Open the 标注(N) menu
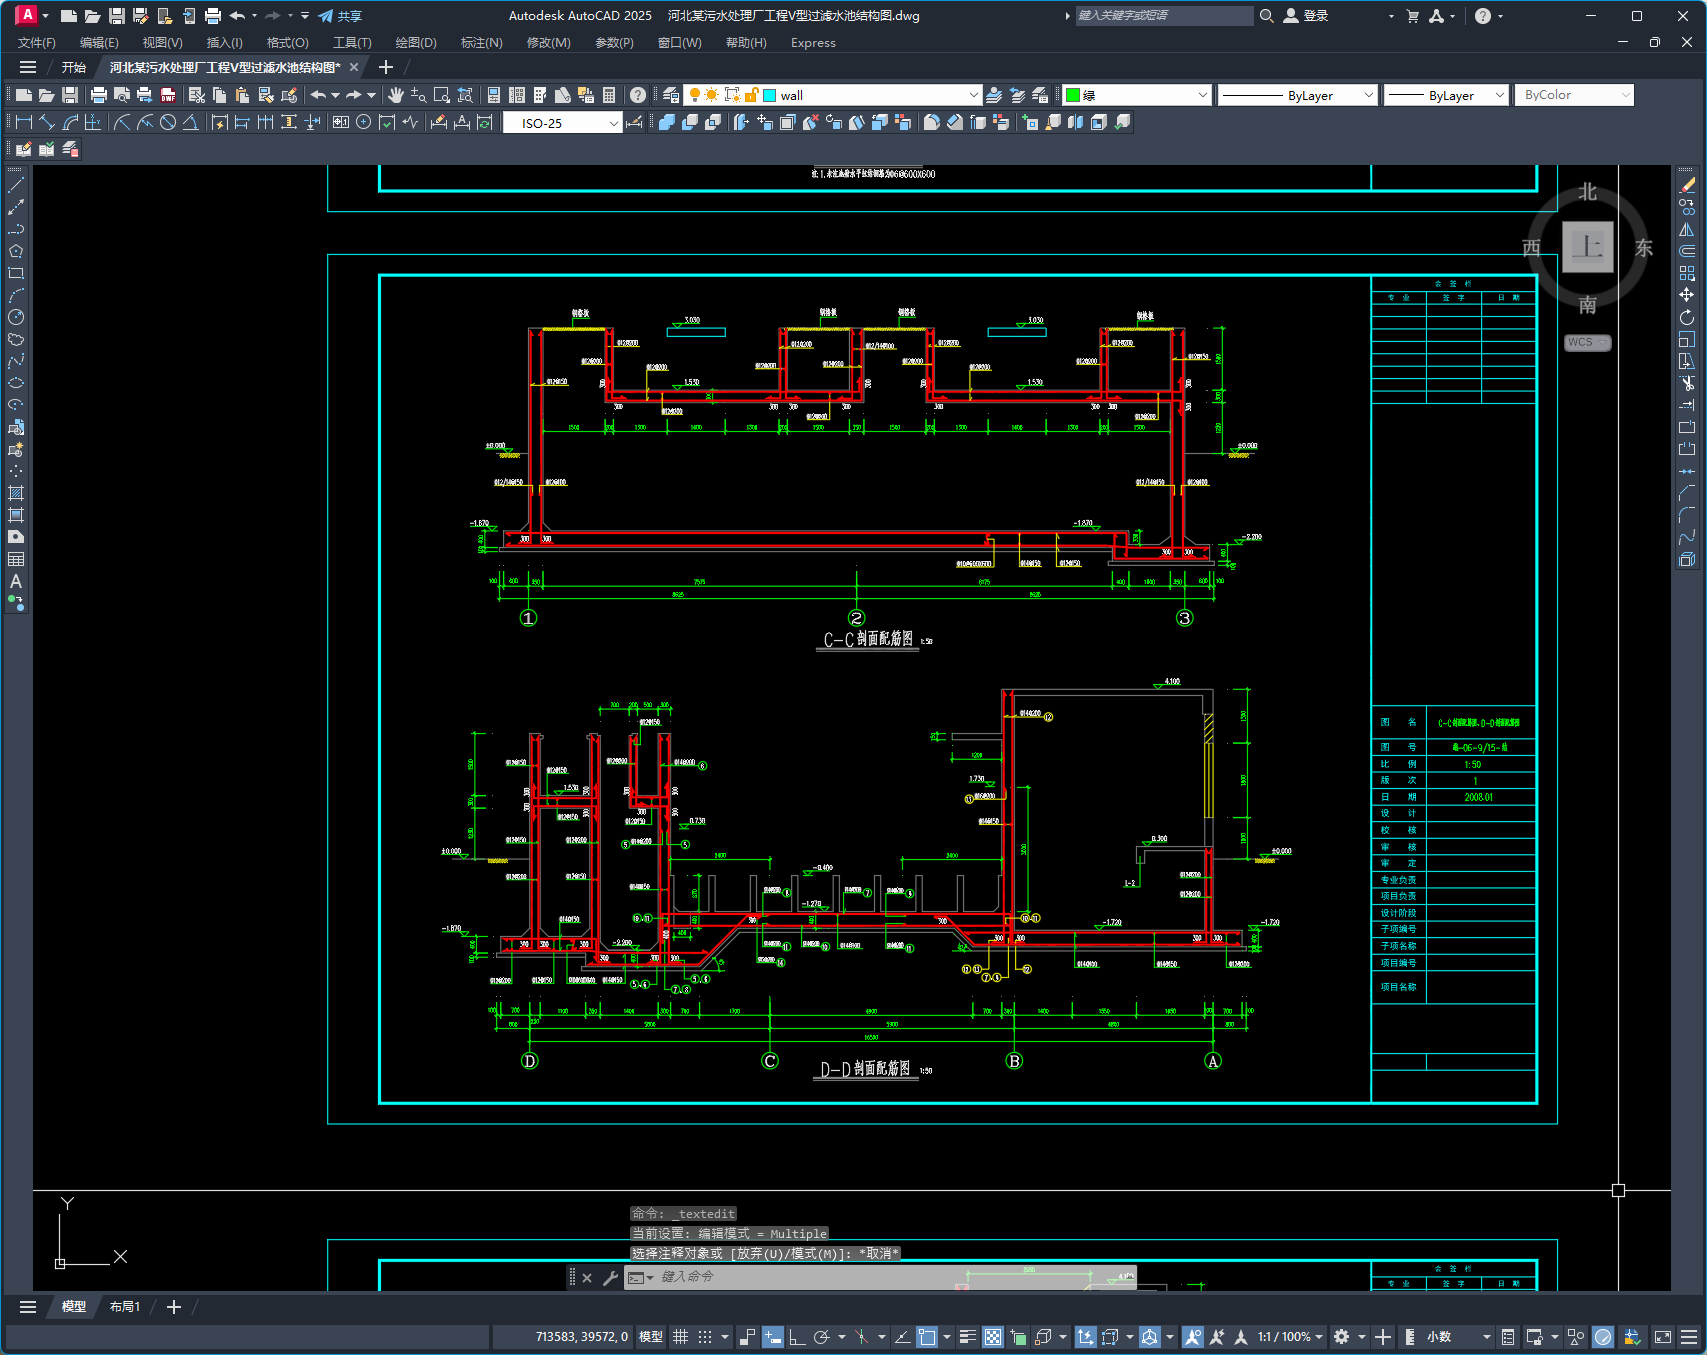1707x1355 pixels. 481,43
